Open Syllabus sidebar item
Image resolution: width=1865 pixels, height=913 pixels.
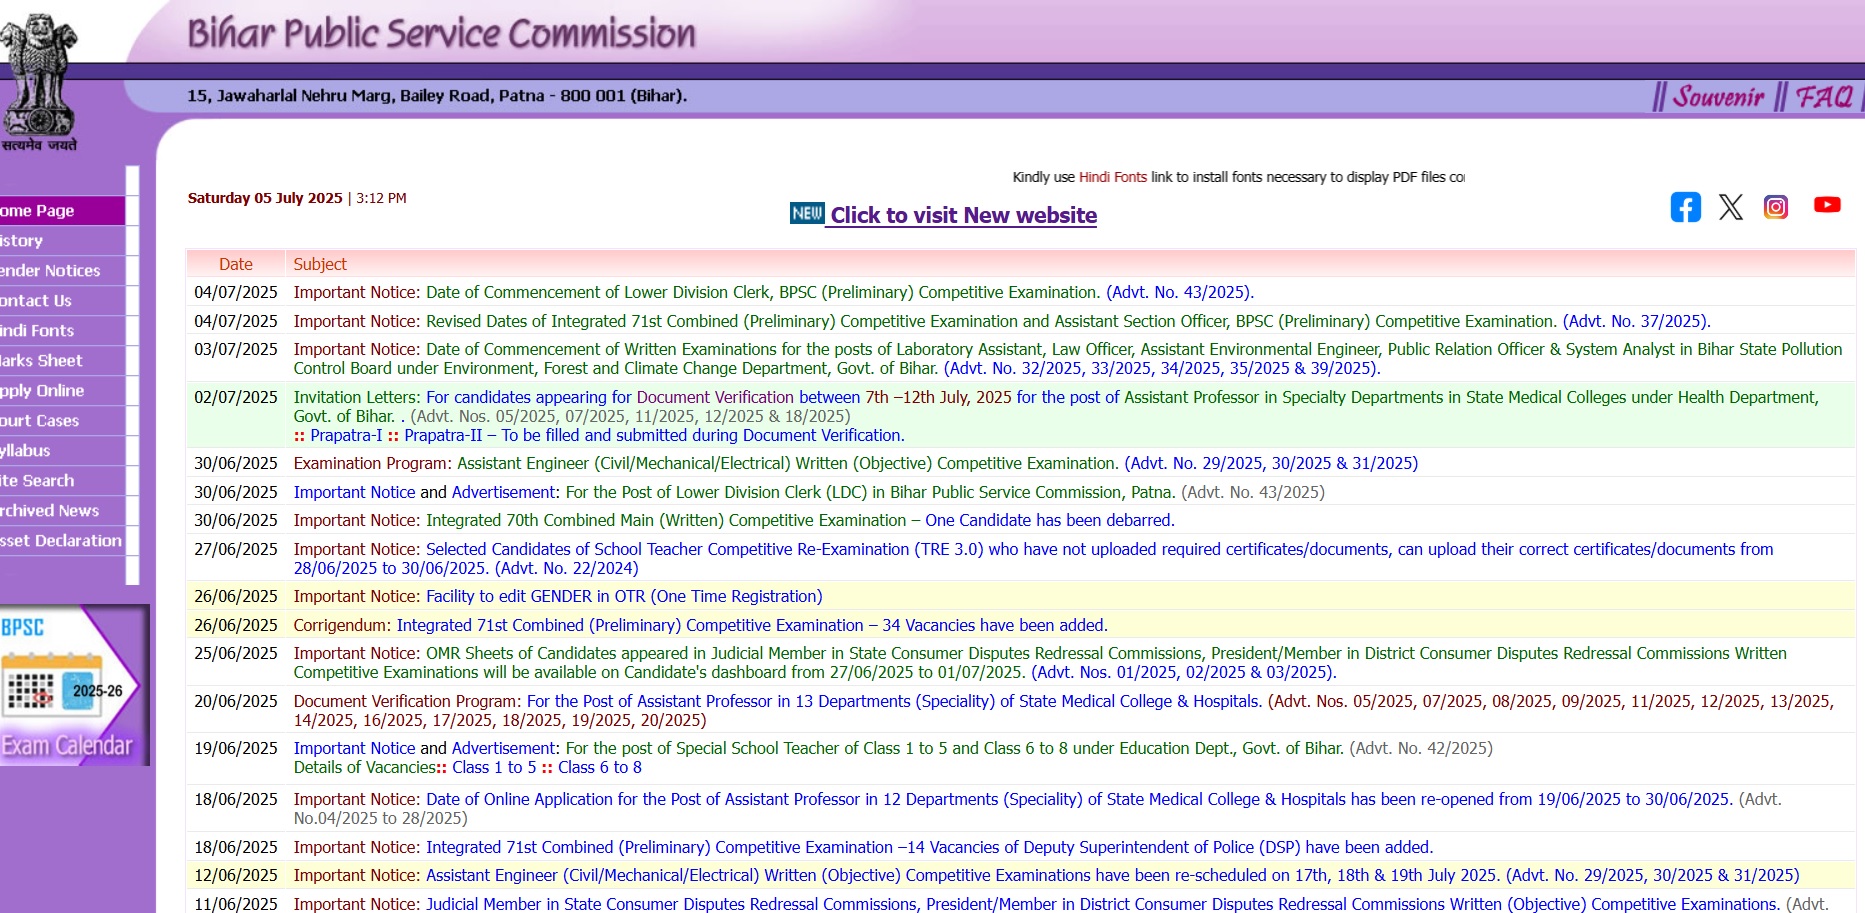(x=62, y=450)
